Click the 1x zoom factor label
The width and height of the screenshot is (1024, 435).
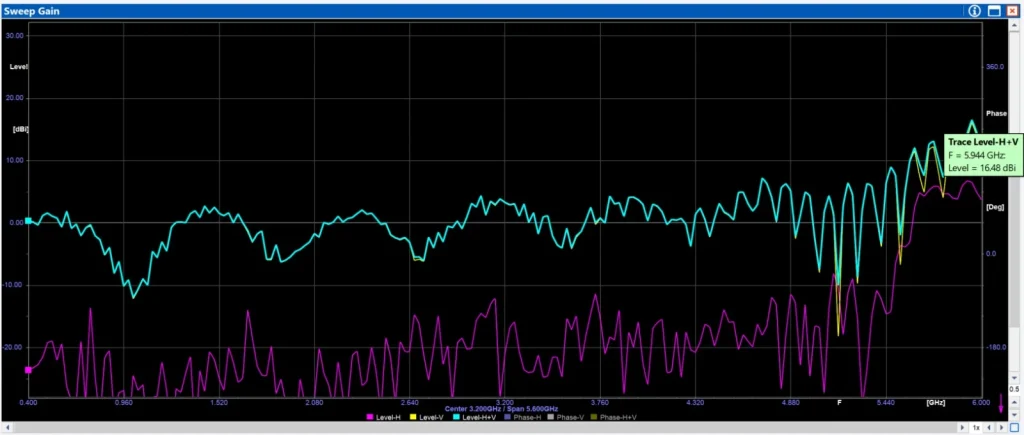(x=976, y=428)
